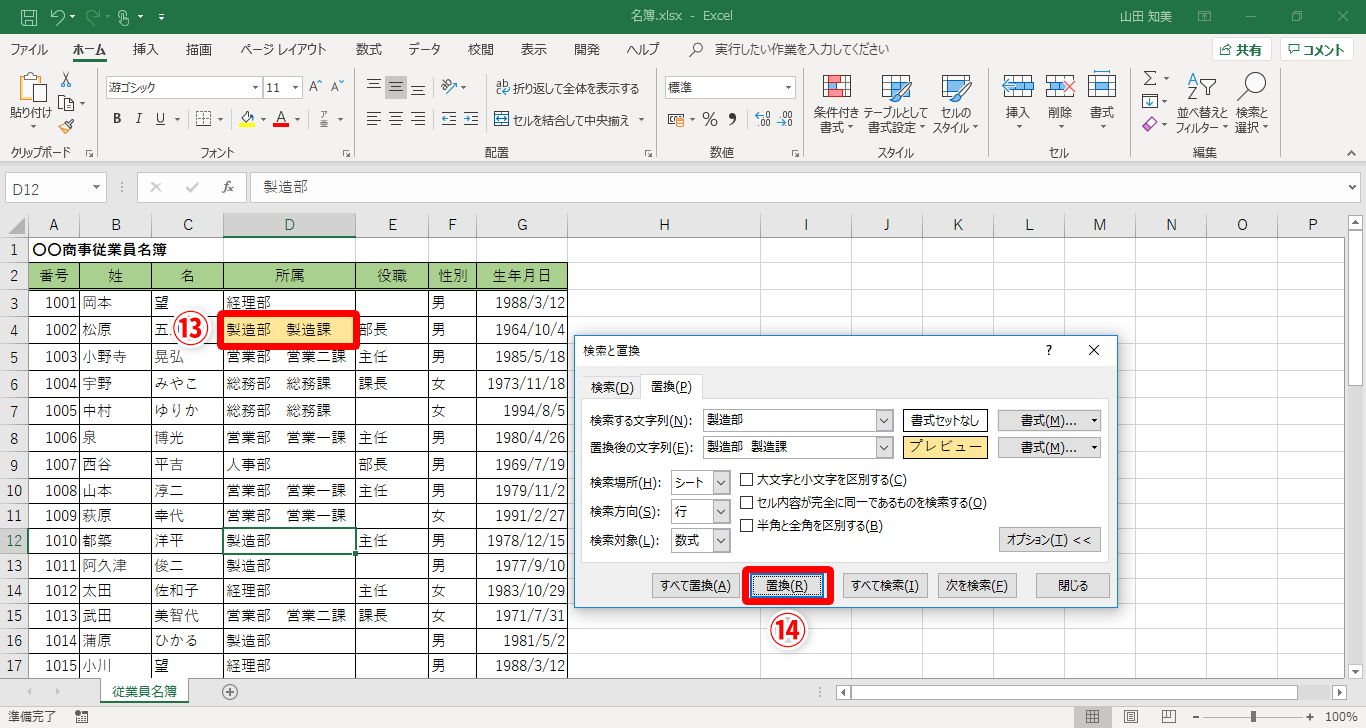Apply Bold formatting

117,119
